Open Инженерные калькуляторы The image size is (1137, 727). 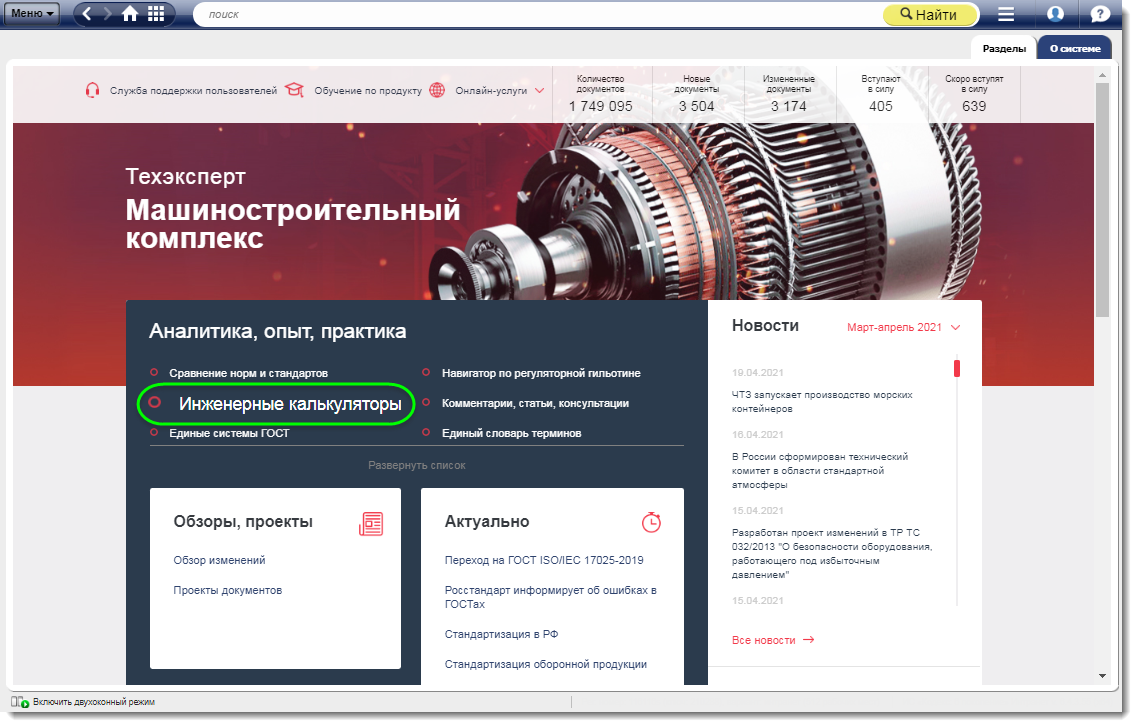289,404
